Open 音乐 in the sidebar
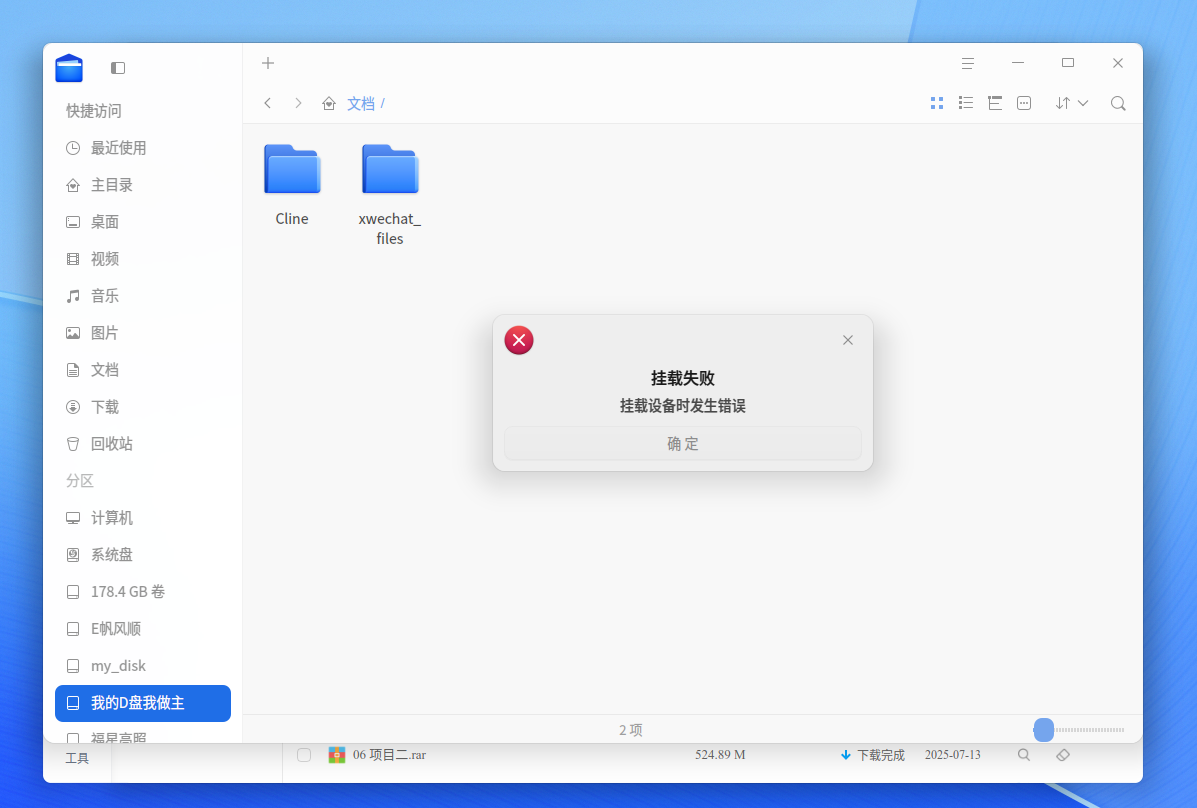The image size is (1197, 808). coord(143,296)
